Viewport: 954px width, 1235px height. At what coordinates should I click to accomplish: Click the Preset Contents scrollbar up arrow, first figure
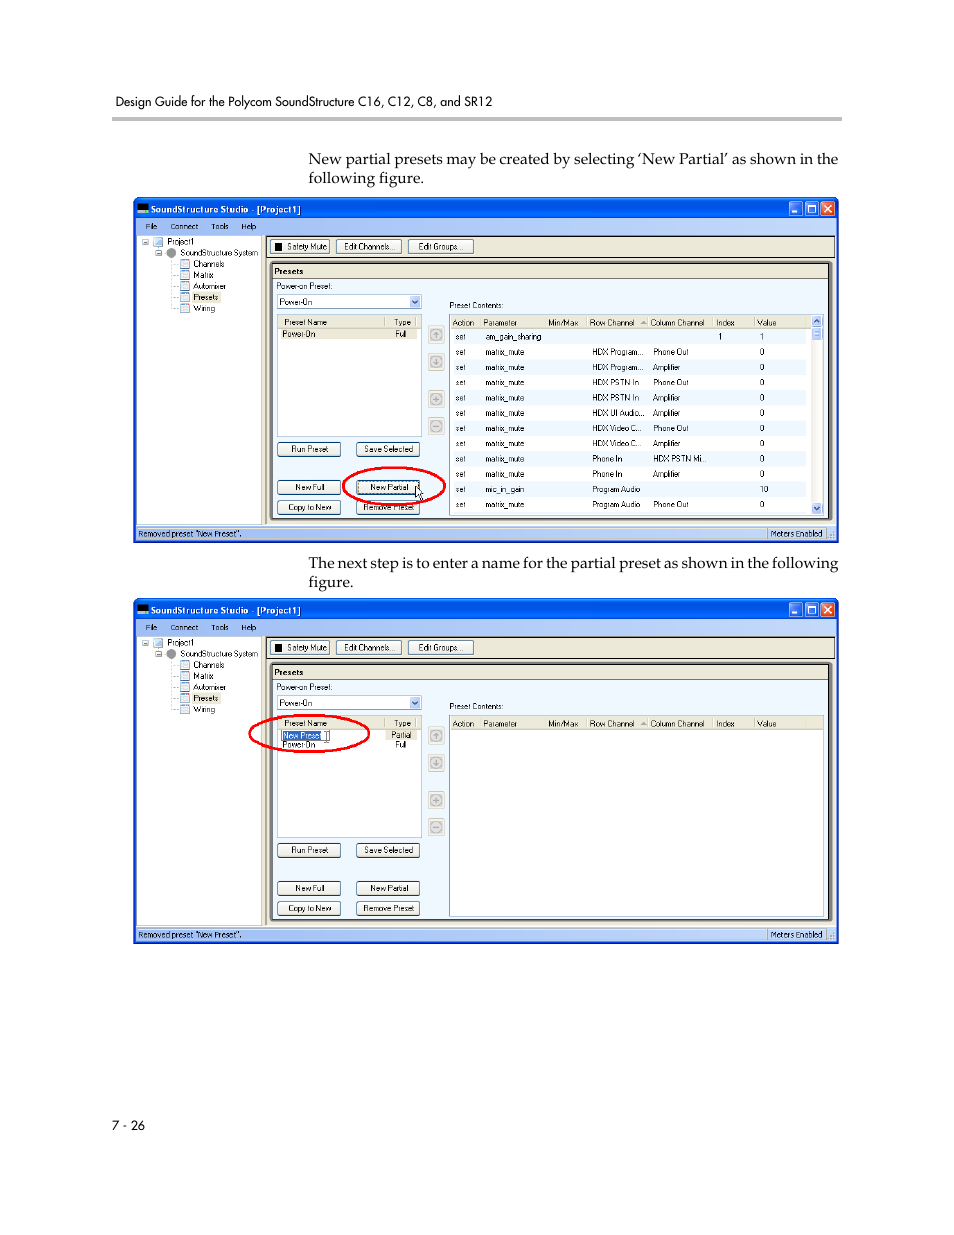[817, 322]
